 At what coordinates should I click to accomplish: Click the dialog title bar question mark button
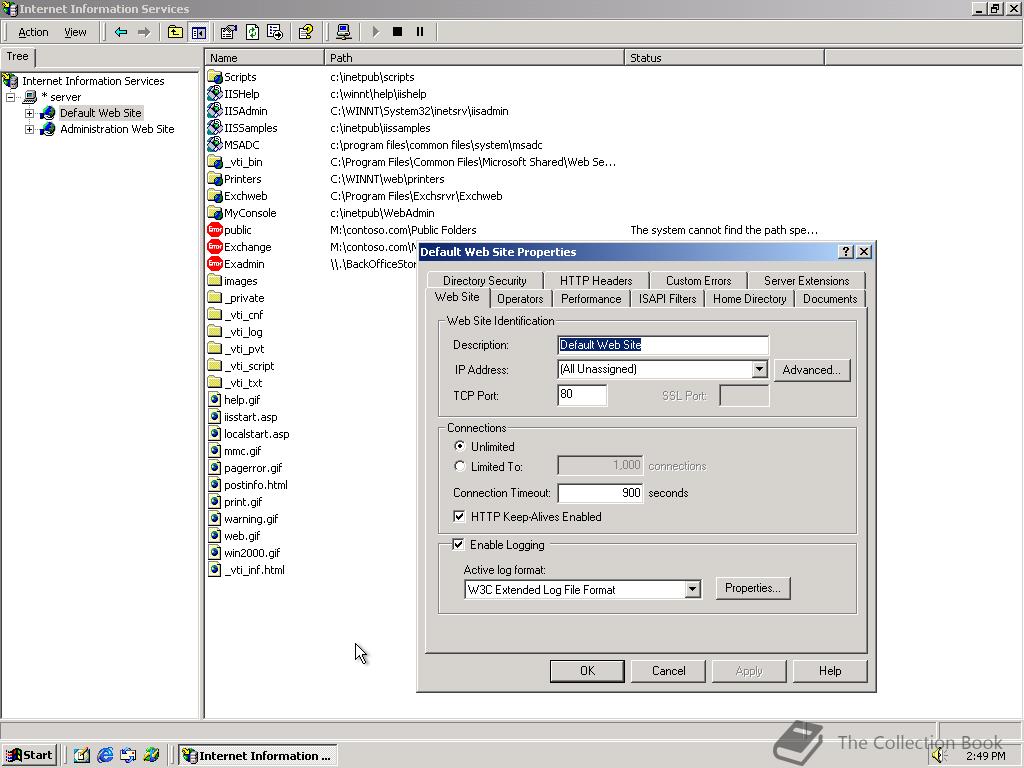coord(846,252)
